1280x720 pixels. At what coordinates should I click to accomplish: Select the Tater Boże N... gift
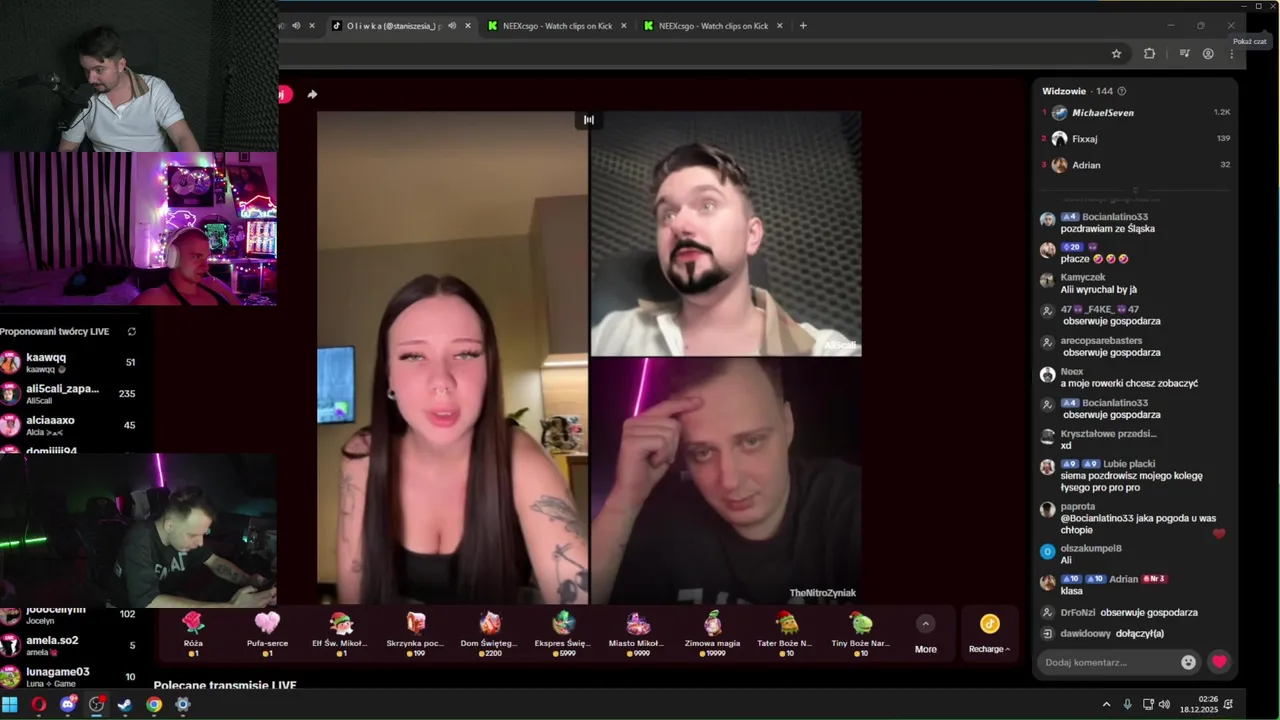pyautogui.click(x=786, y=634)
